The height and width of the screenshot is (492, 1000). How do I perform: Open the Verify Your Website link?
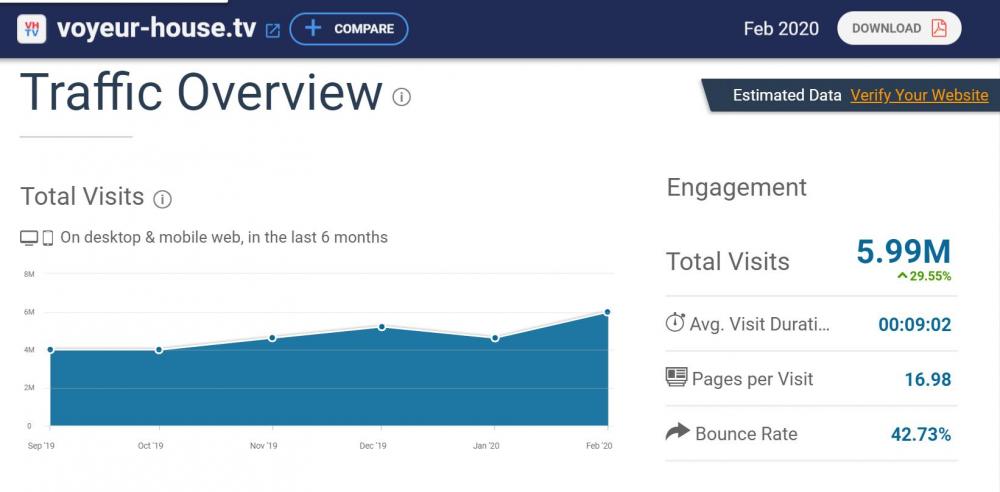point(919,95)
